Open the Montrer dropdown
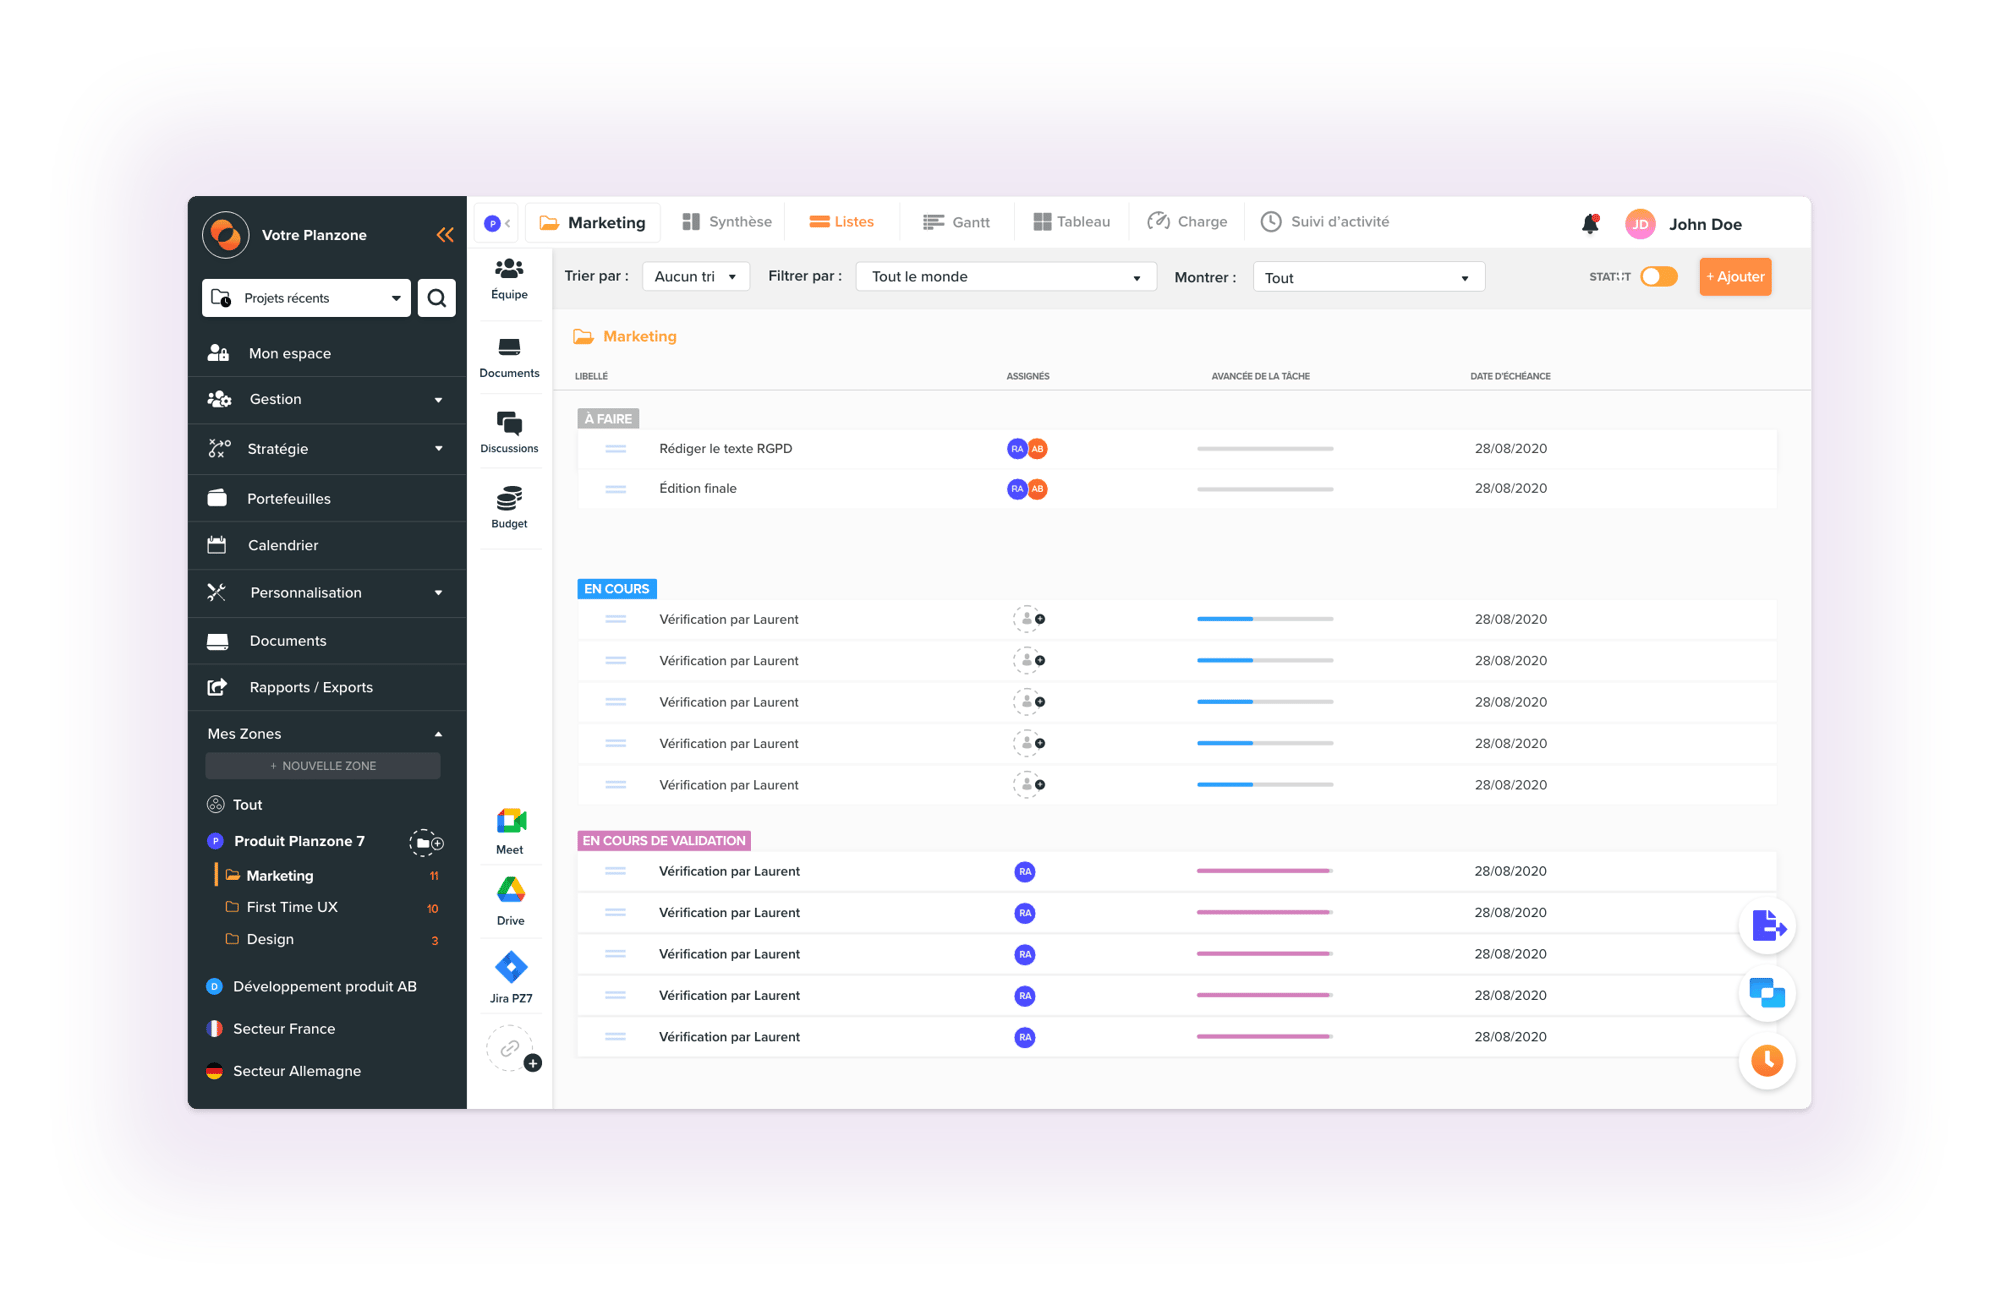Screen dimensions: 2000x1316 (1366, 278)
